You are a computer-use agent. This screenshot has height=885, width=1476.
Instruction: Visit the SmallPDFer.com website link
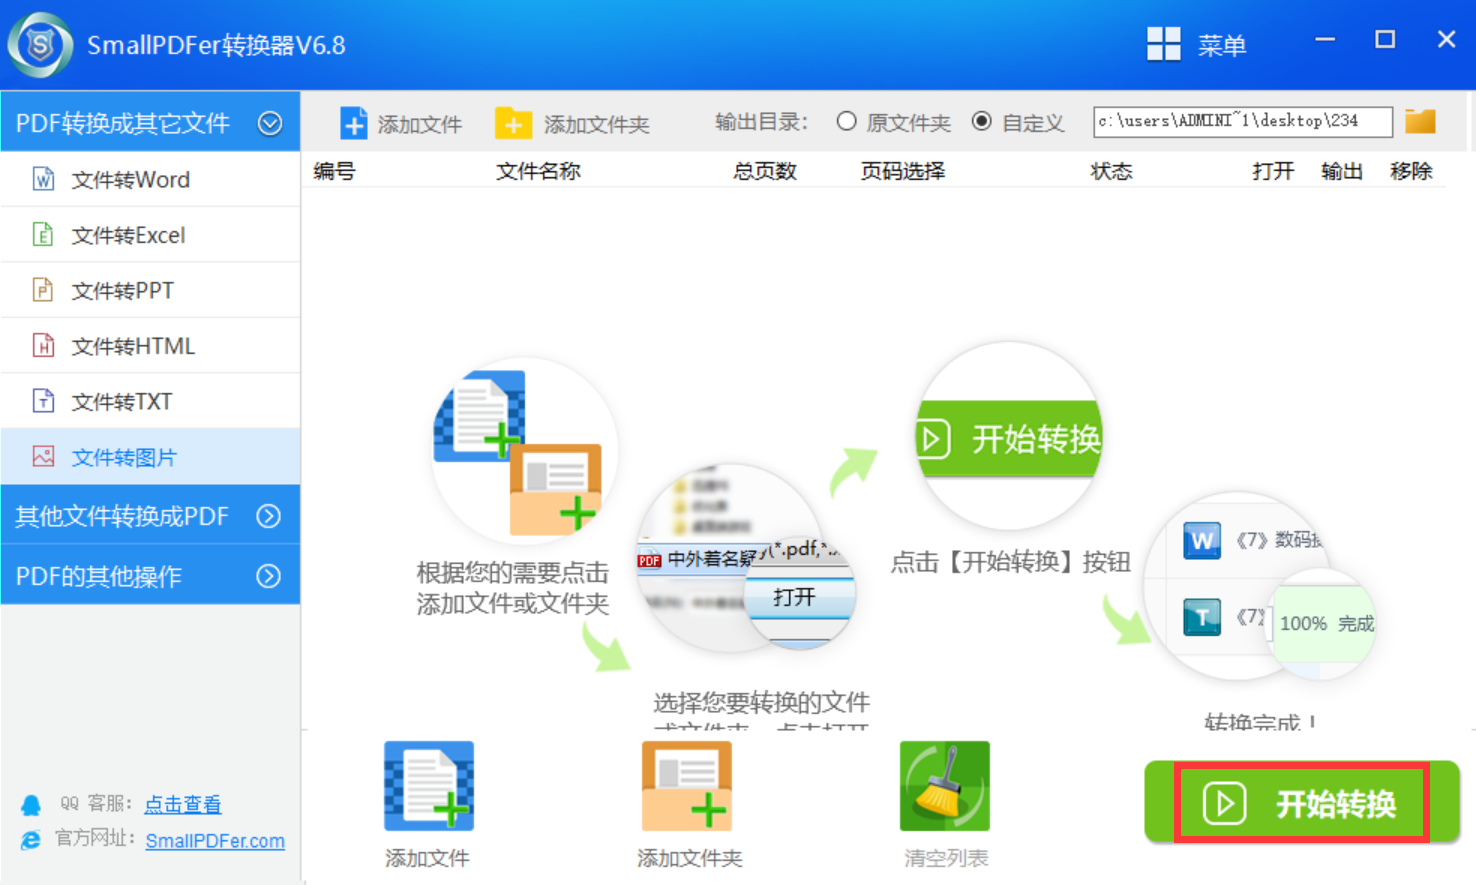pos(215,841)
